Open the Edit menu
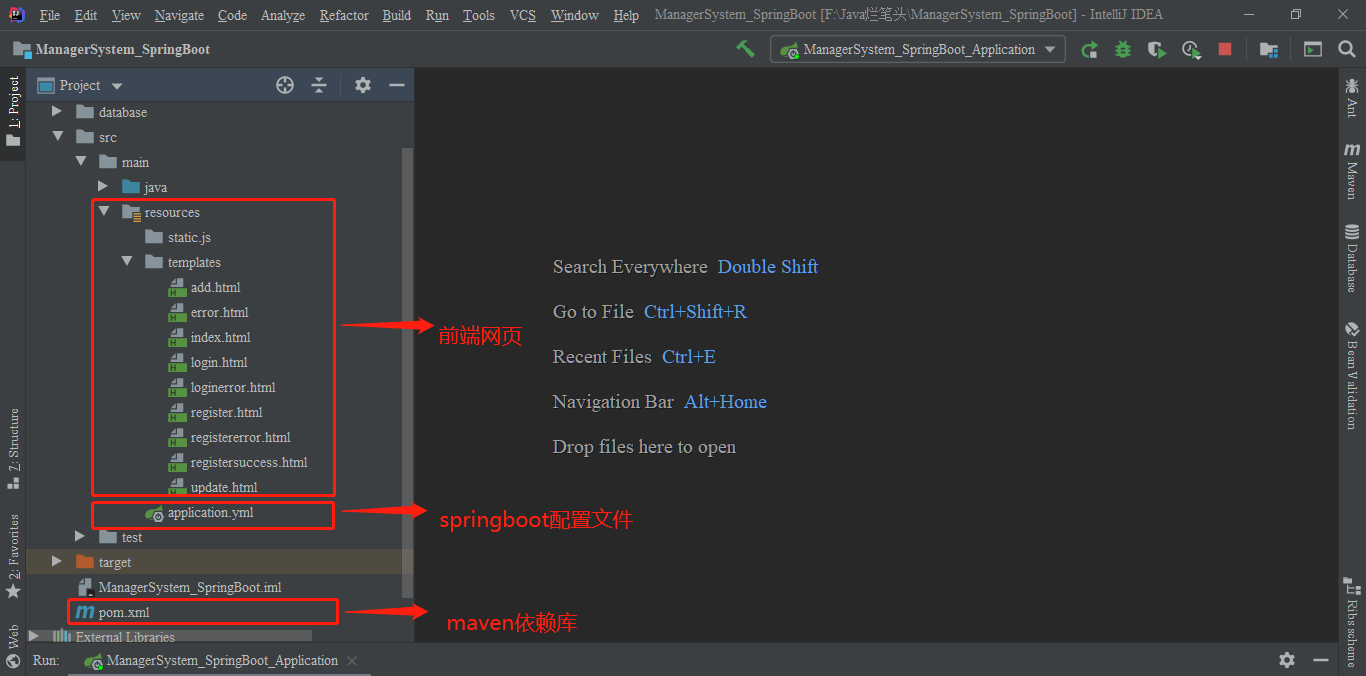 [86, 15]
